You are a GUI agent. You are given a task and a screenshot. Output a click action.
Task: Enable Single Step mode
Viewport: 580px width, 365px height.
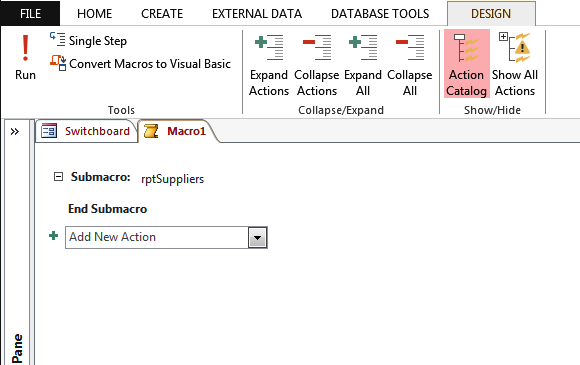(88, 40)
